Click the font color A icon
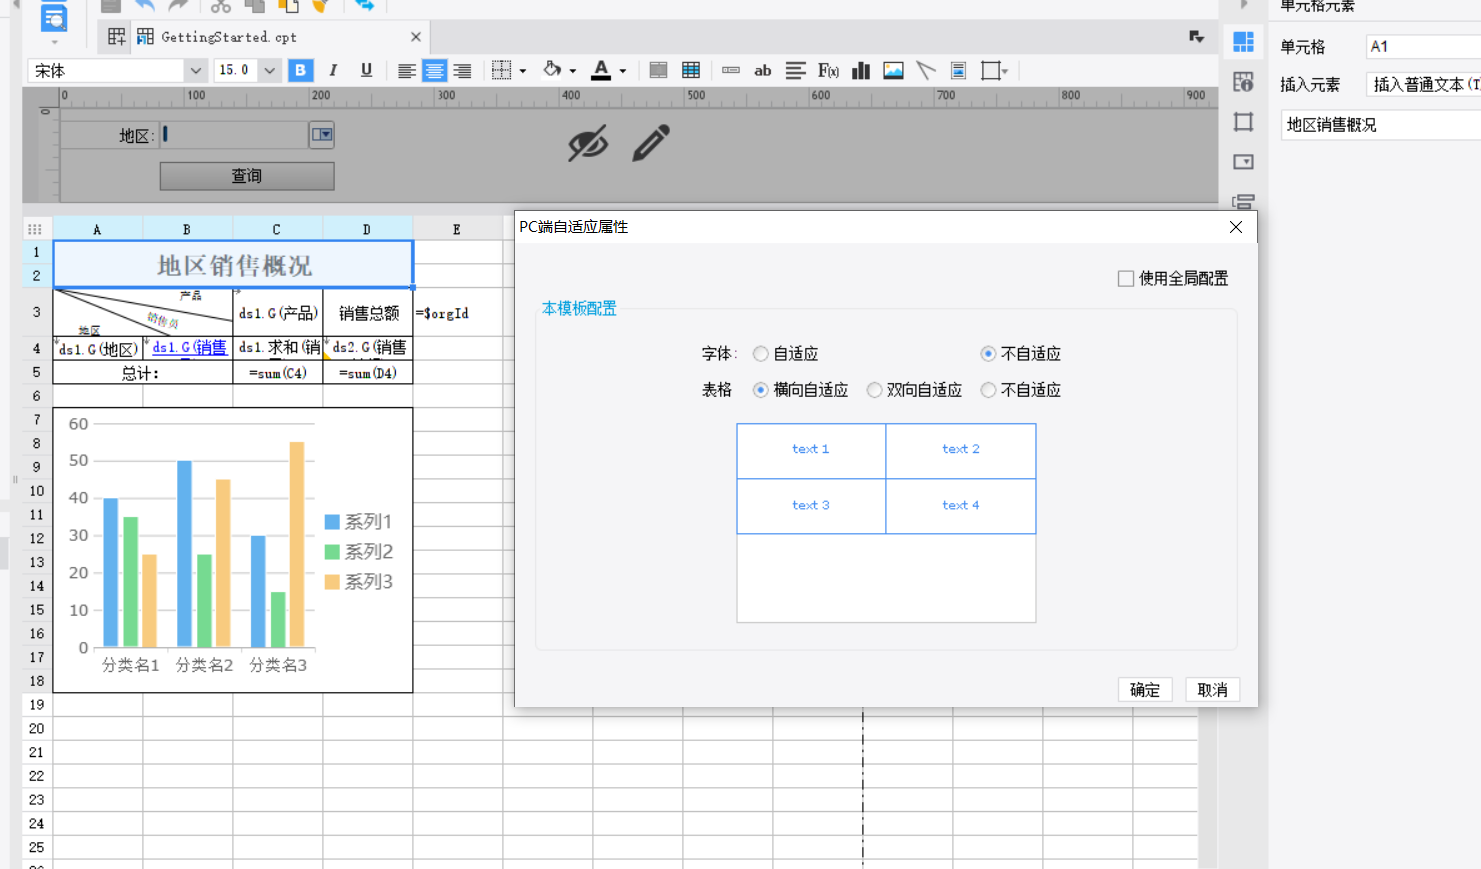Screen dimensions: 1481x869 [601, 70]
